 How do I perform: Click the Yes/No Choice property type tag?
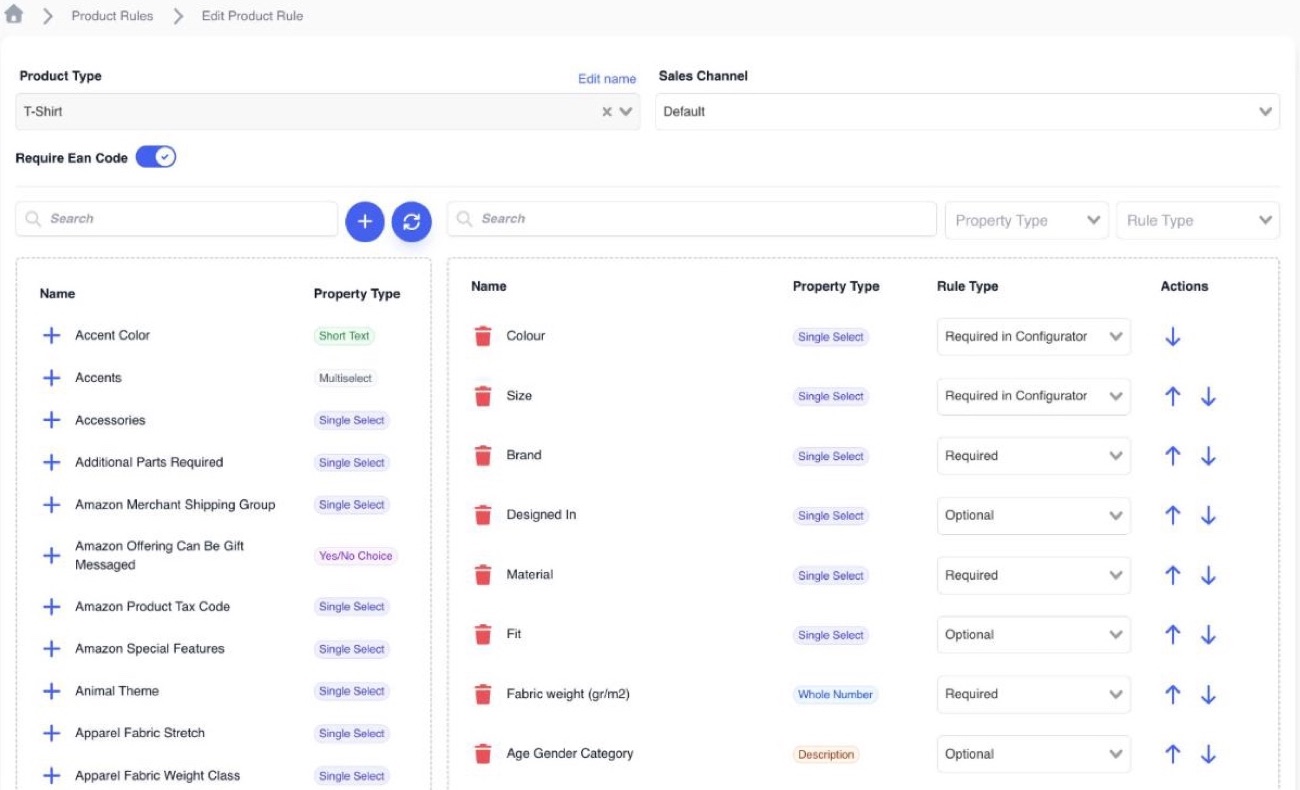coord(356,556)
